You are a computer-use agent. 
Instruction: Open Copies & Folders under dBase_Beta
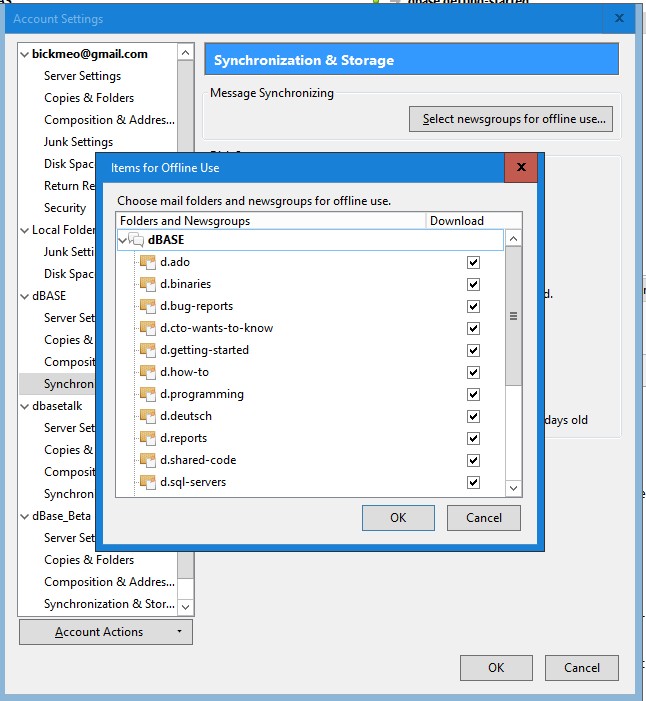(x=88, y=560)
